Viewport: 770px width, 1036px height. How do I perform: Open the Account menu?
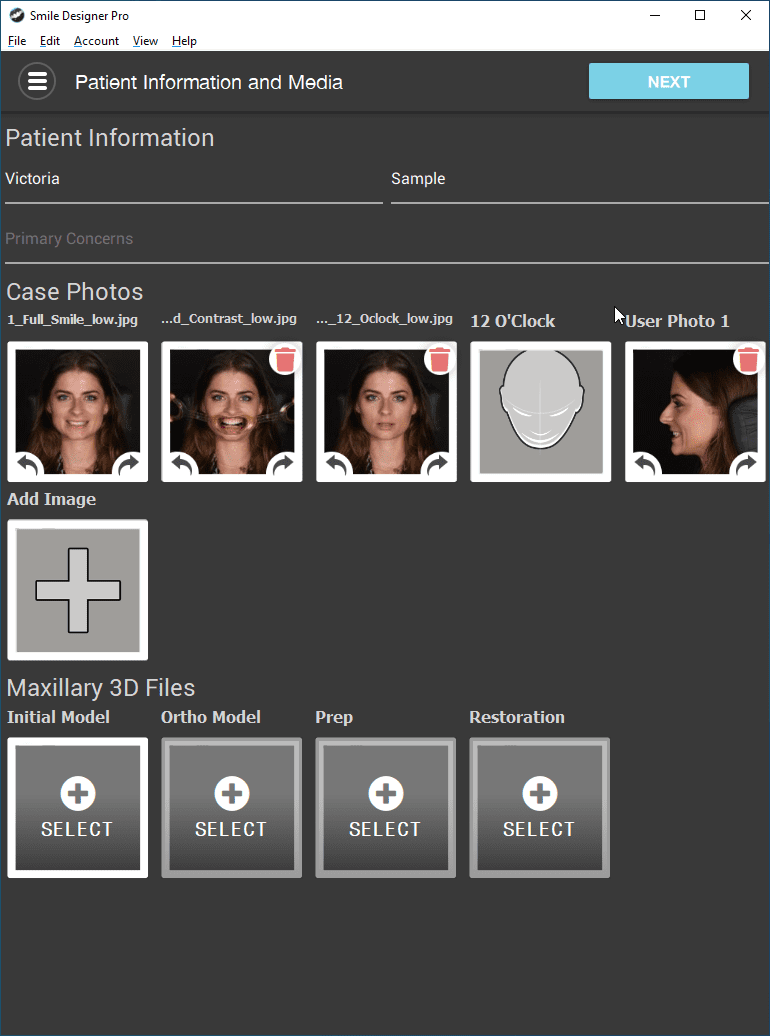tap(96, 41)
